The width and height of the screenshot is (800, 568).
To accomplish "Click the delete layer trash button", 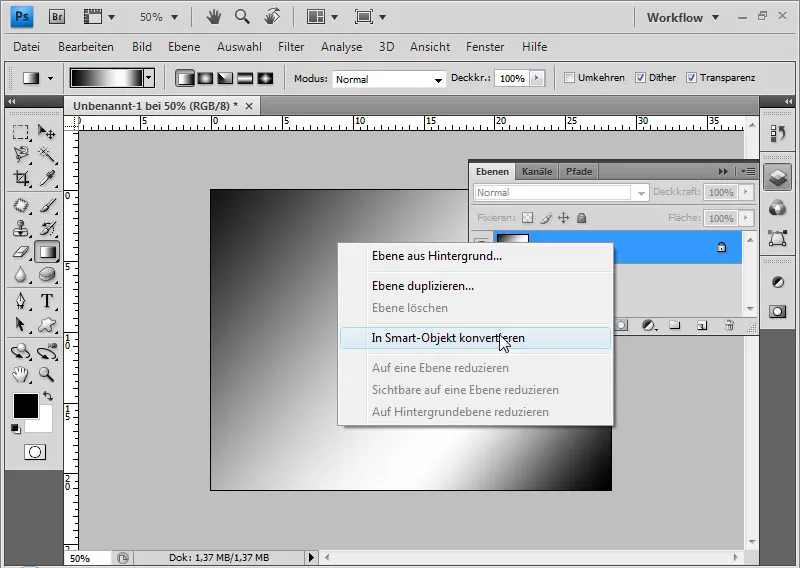I will (x=729, y=325).
